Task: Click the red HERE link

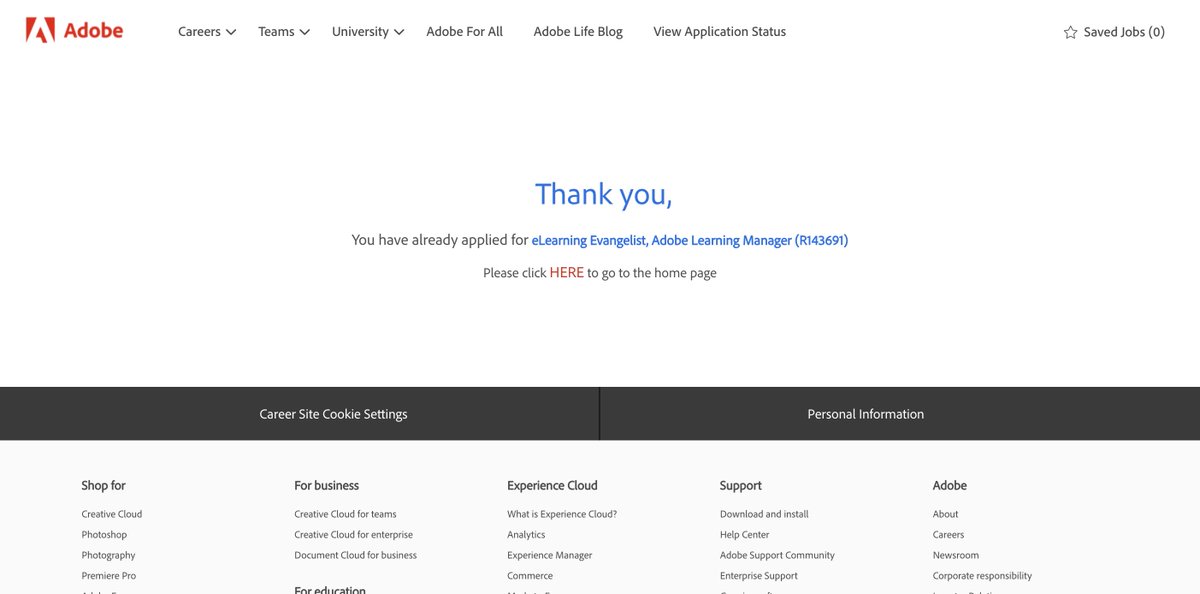Action: coord(567,272)
